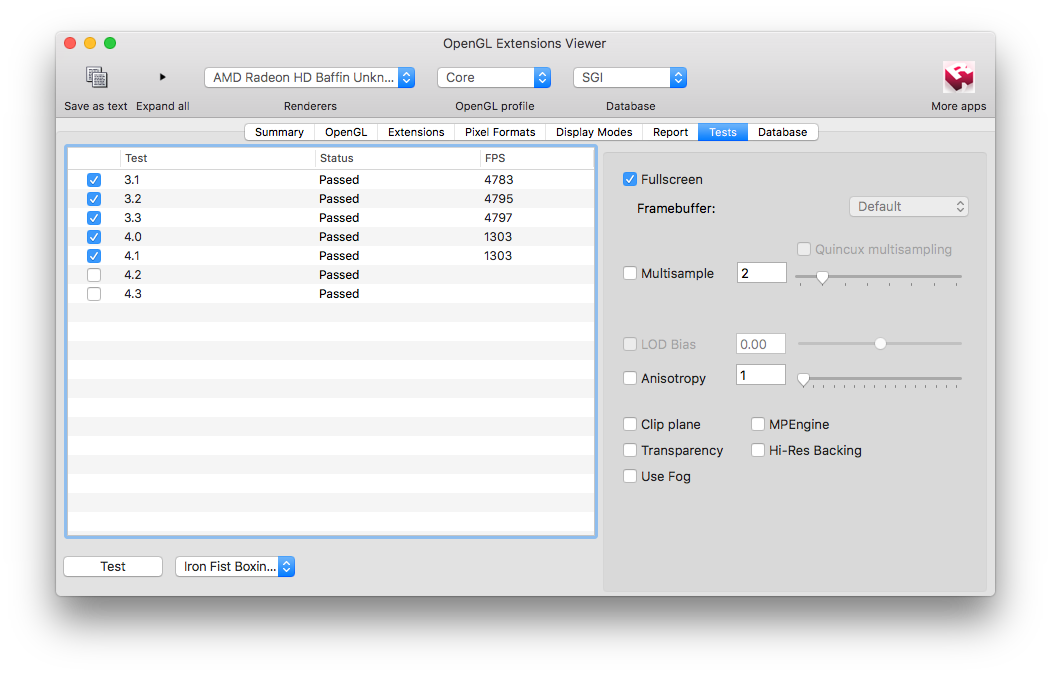1051x676 pixels.
Task: Select the Tests tab
Action: coord(723,132)
